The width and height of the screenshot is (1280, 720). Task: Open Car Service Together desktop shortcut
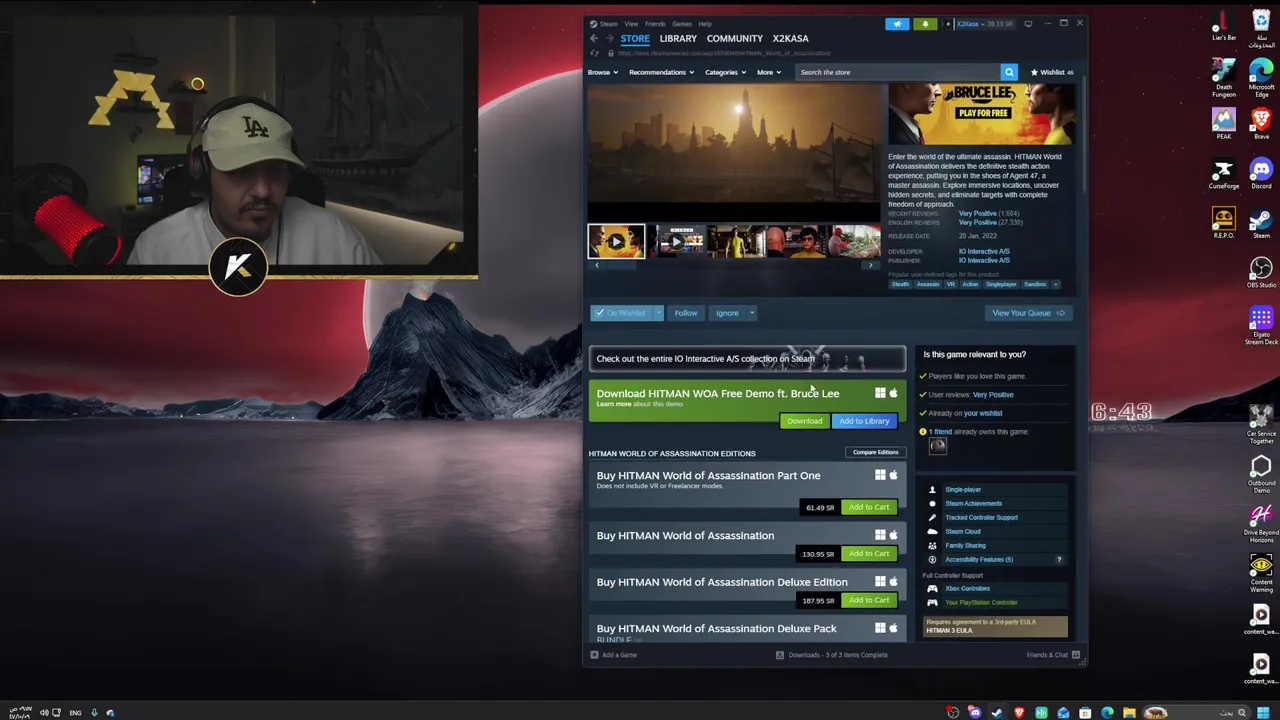(x=1261, y=422)
